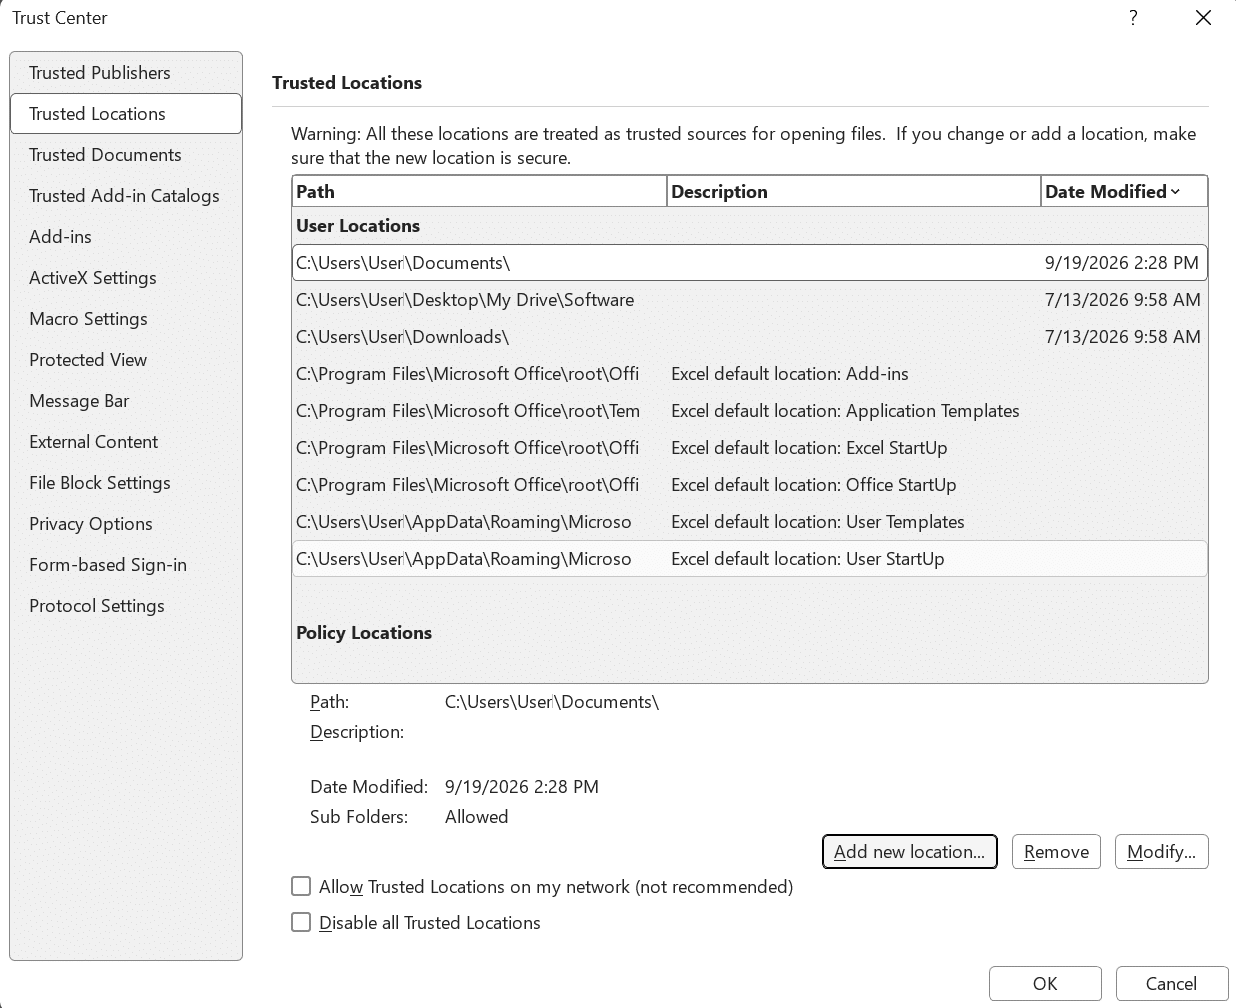Image resolution: width=1236 pixels, height=1008 pixels.
Task: Open the Trusted Publishers section
Action: [x=126, y=73]
